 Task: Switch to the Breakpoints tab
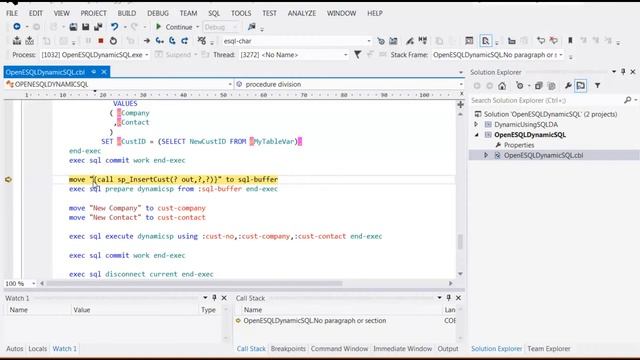288,349
